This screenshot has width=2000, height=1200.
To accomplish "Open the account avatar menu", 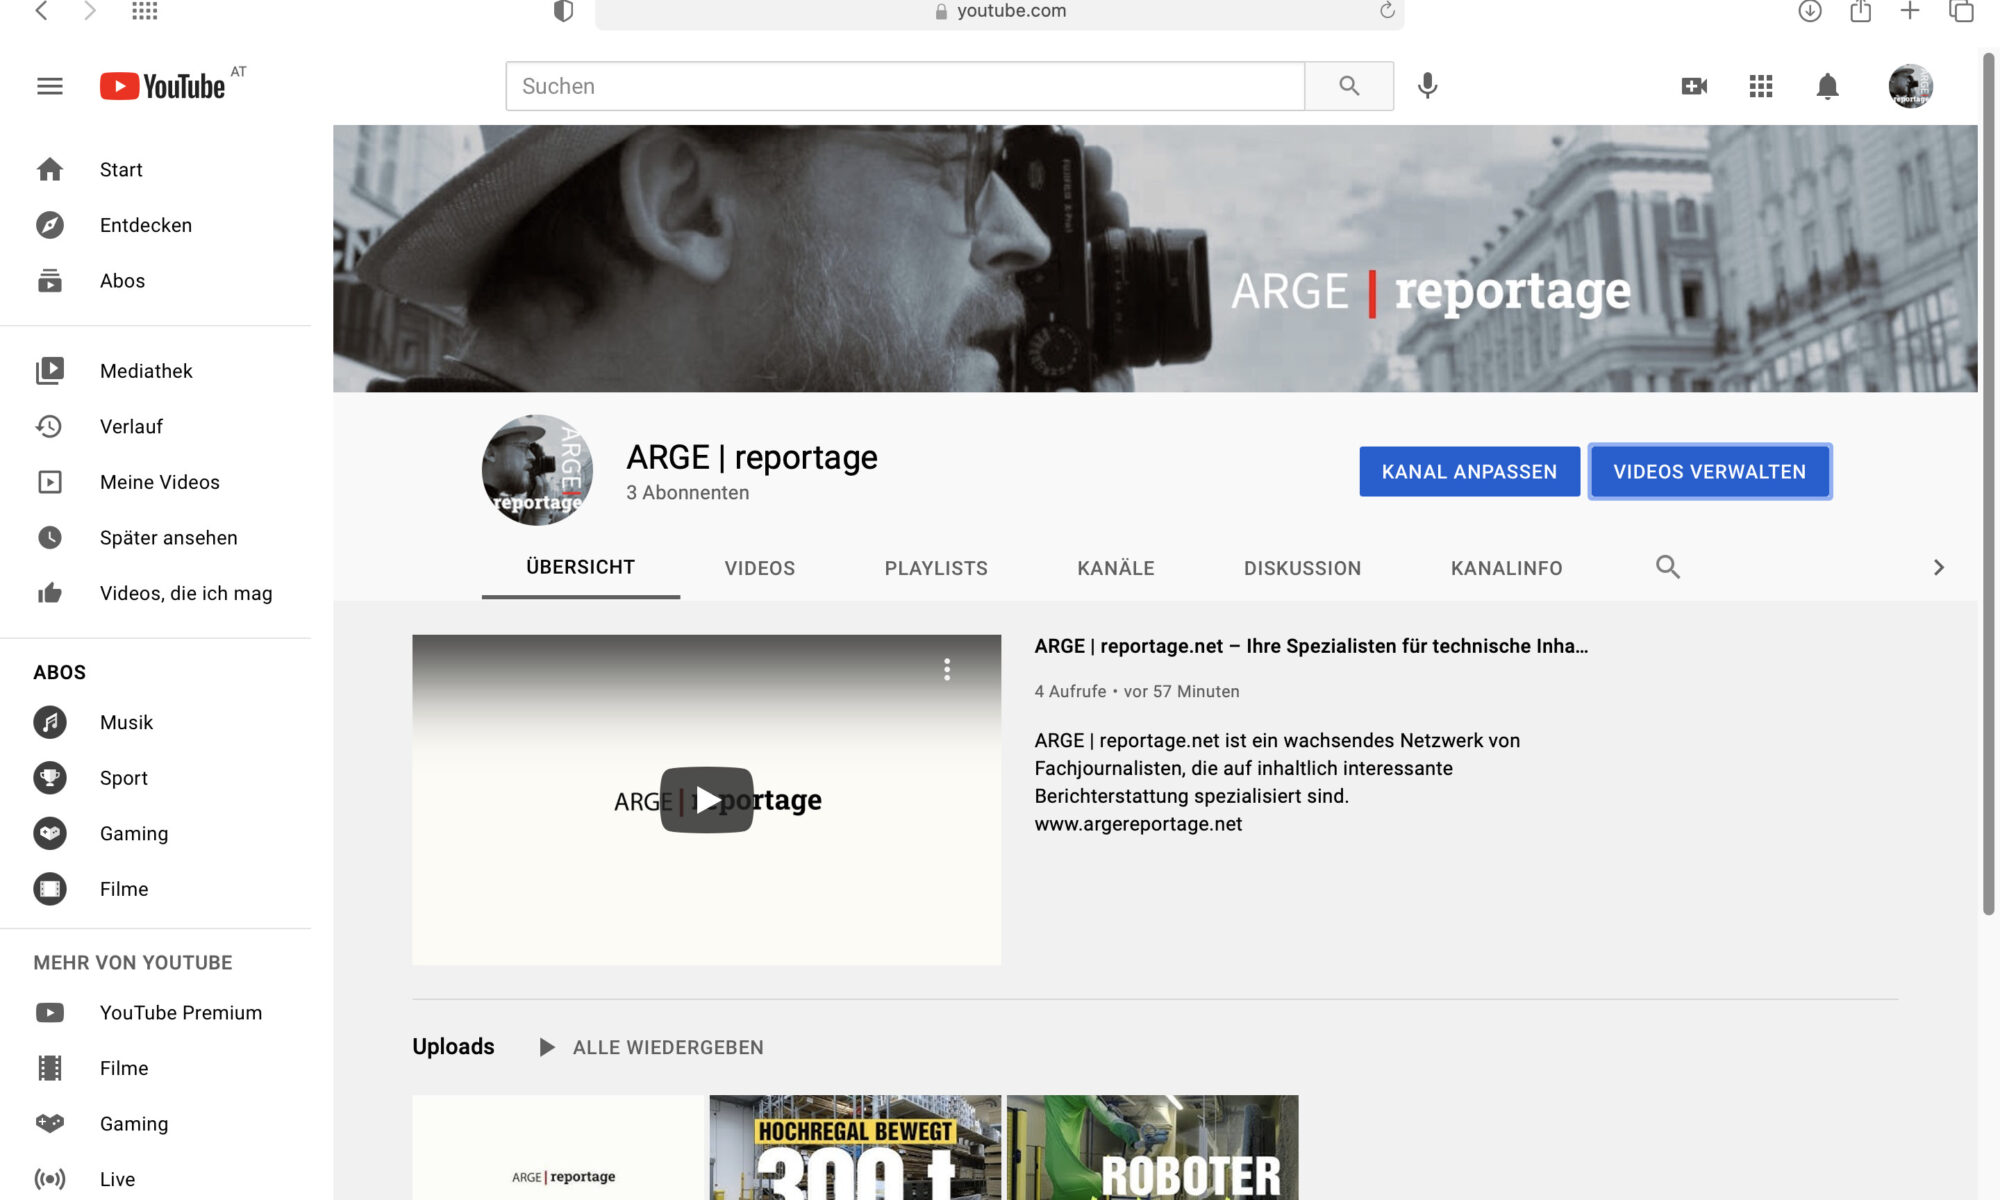I will [1910, 86].
